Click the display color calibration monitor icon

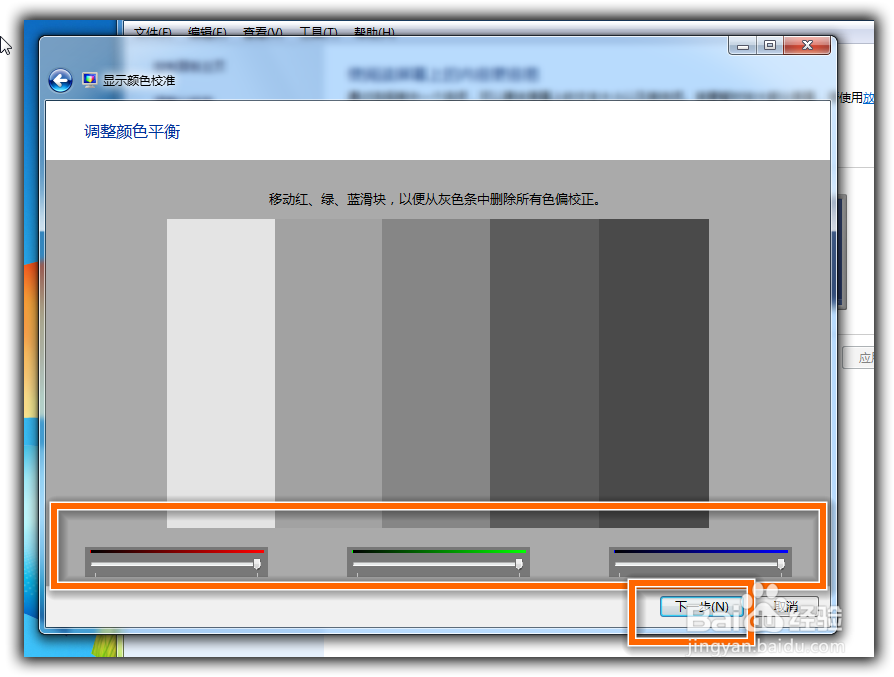tap(89, 79)
